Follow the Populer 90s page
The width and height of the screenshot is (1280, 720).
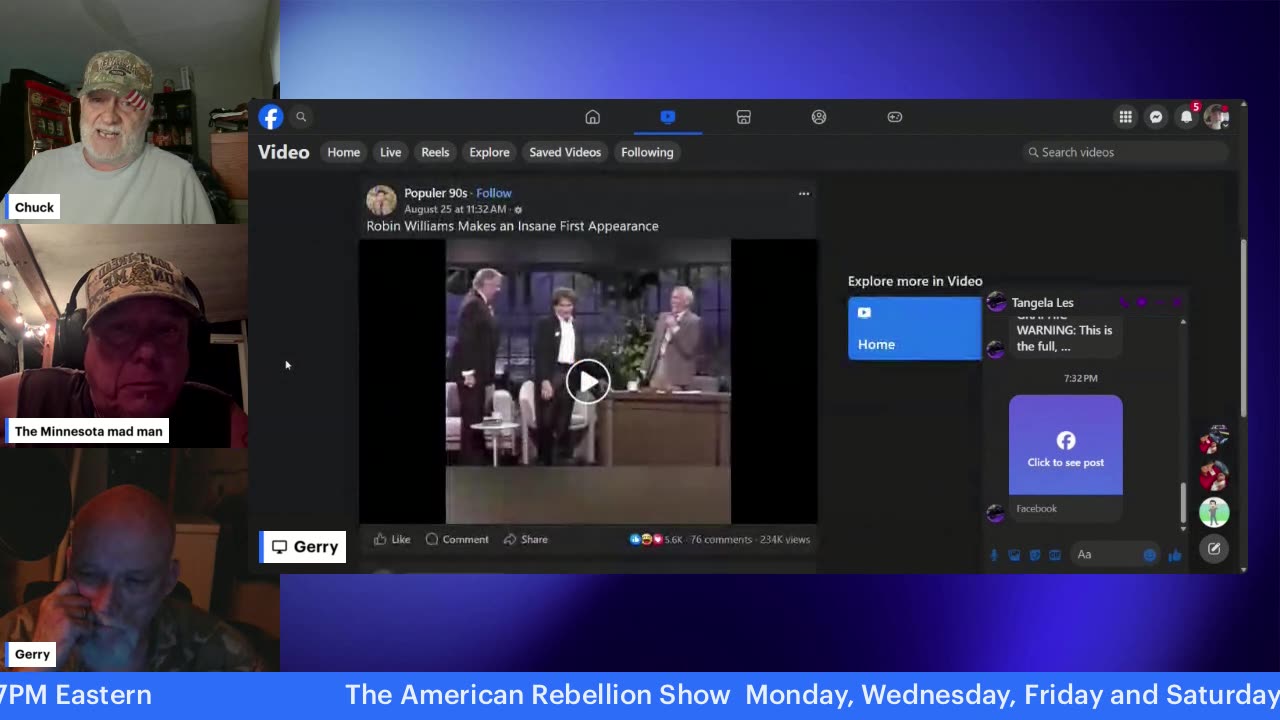[494, 193]
